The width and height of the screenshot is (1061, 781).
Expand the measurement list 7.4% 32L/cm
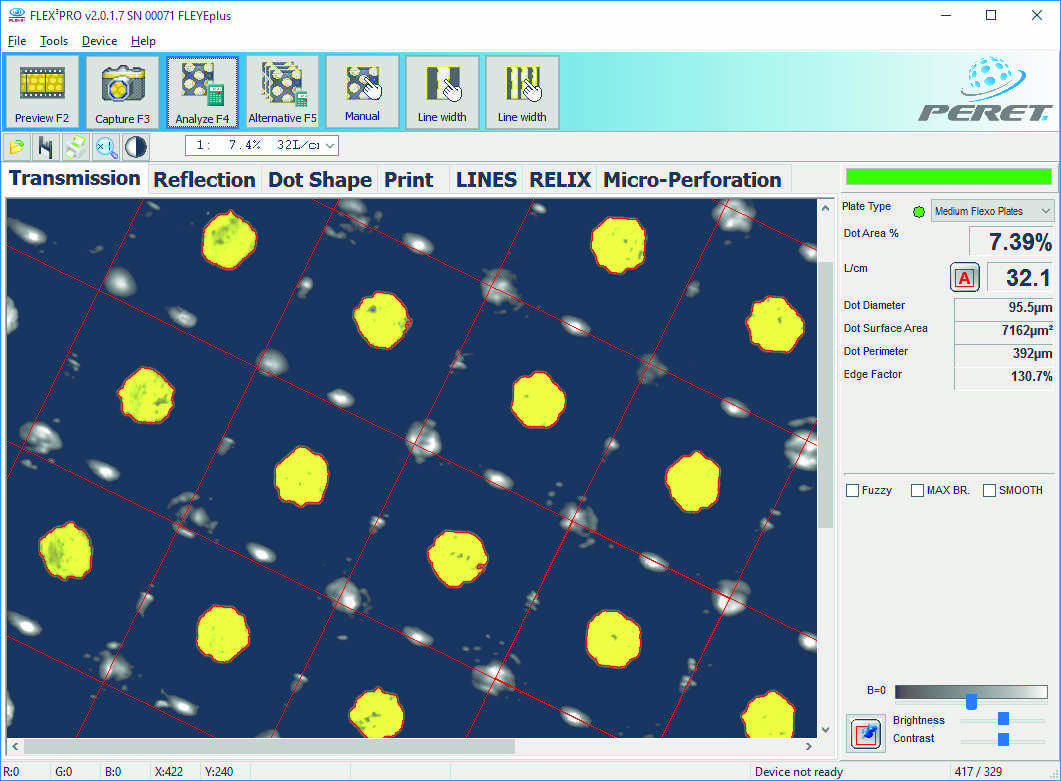point(263,146)
